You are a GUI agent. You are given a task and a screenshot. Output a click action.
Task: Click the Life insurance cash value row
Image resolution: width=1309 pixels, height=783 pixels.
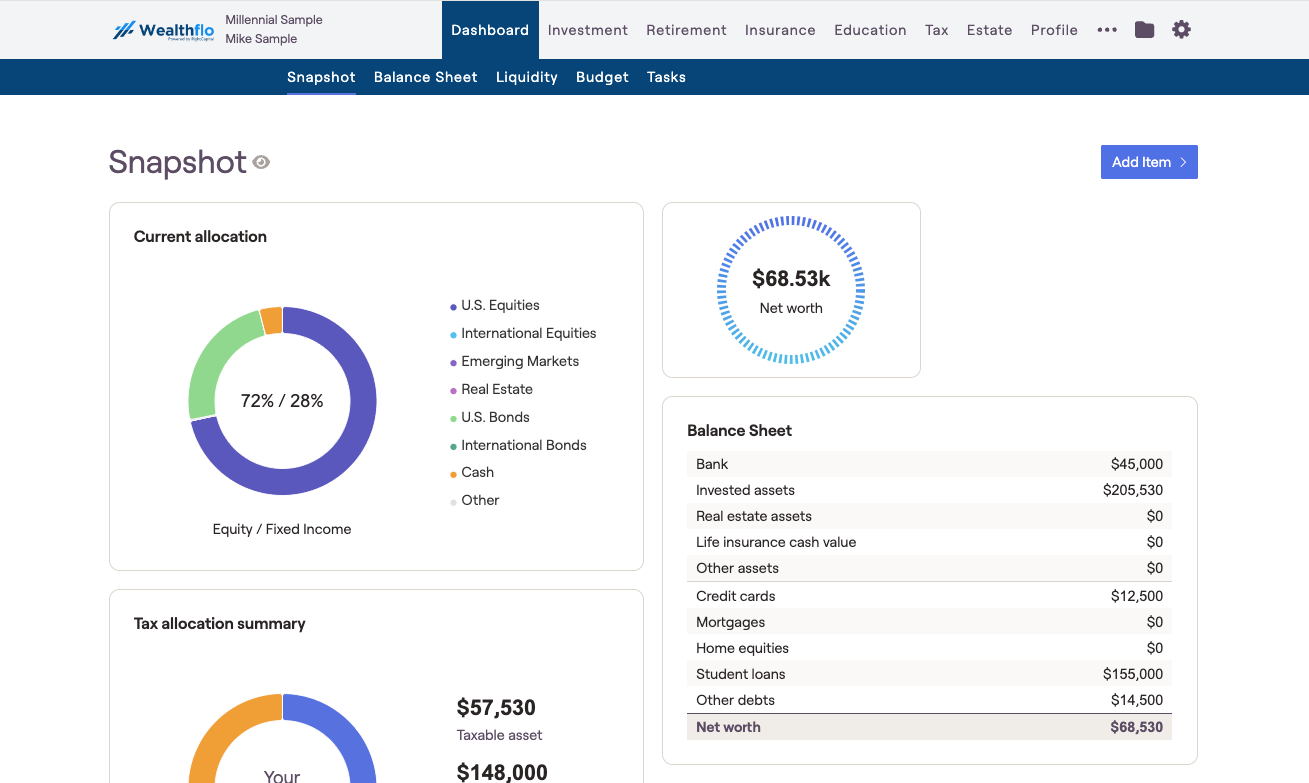click(929, 542)
